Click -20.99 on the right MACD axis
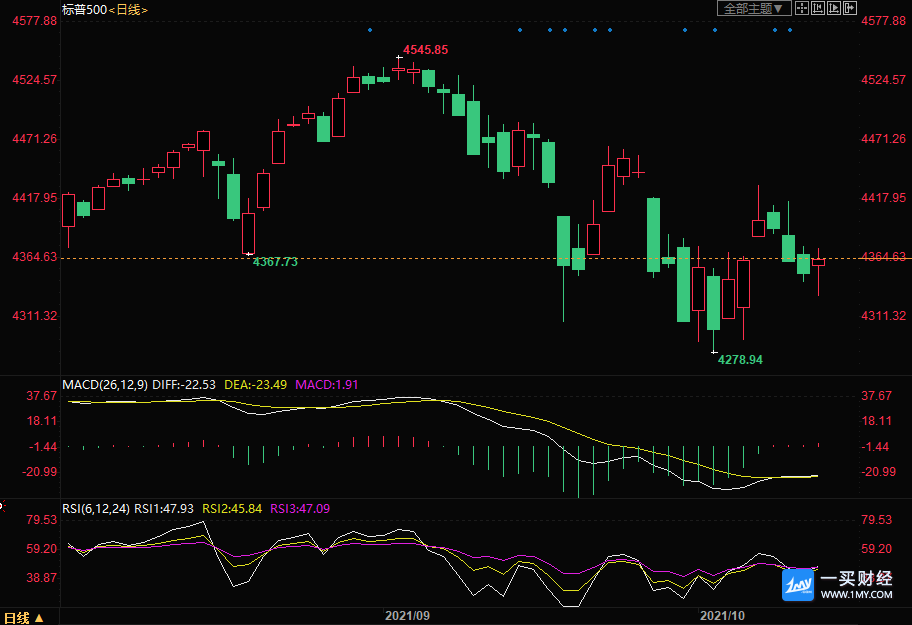912x625 pixels. 878,472
